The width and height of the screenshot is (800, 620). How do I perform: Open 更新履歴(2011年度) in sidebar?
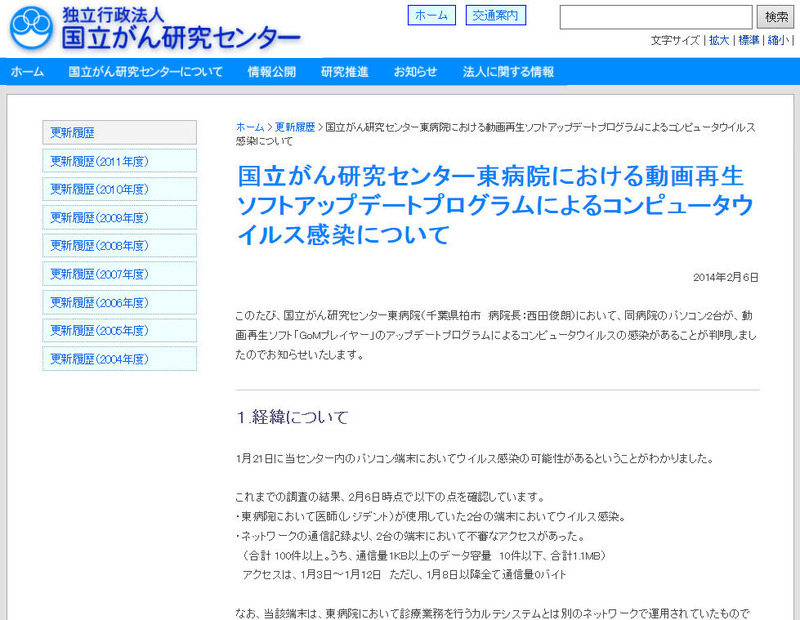pyautogui.click(x=119, y=161)
